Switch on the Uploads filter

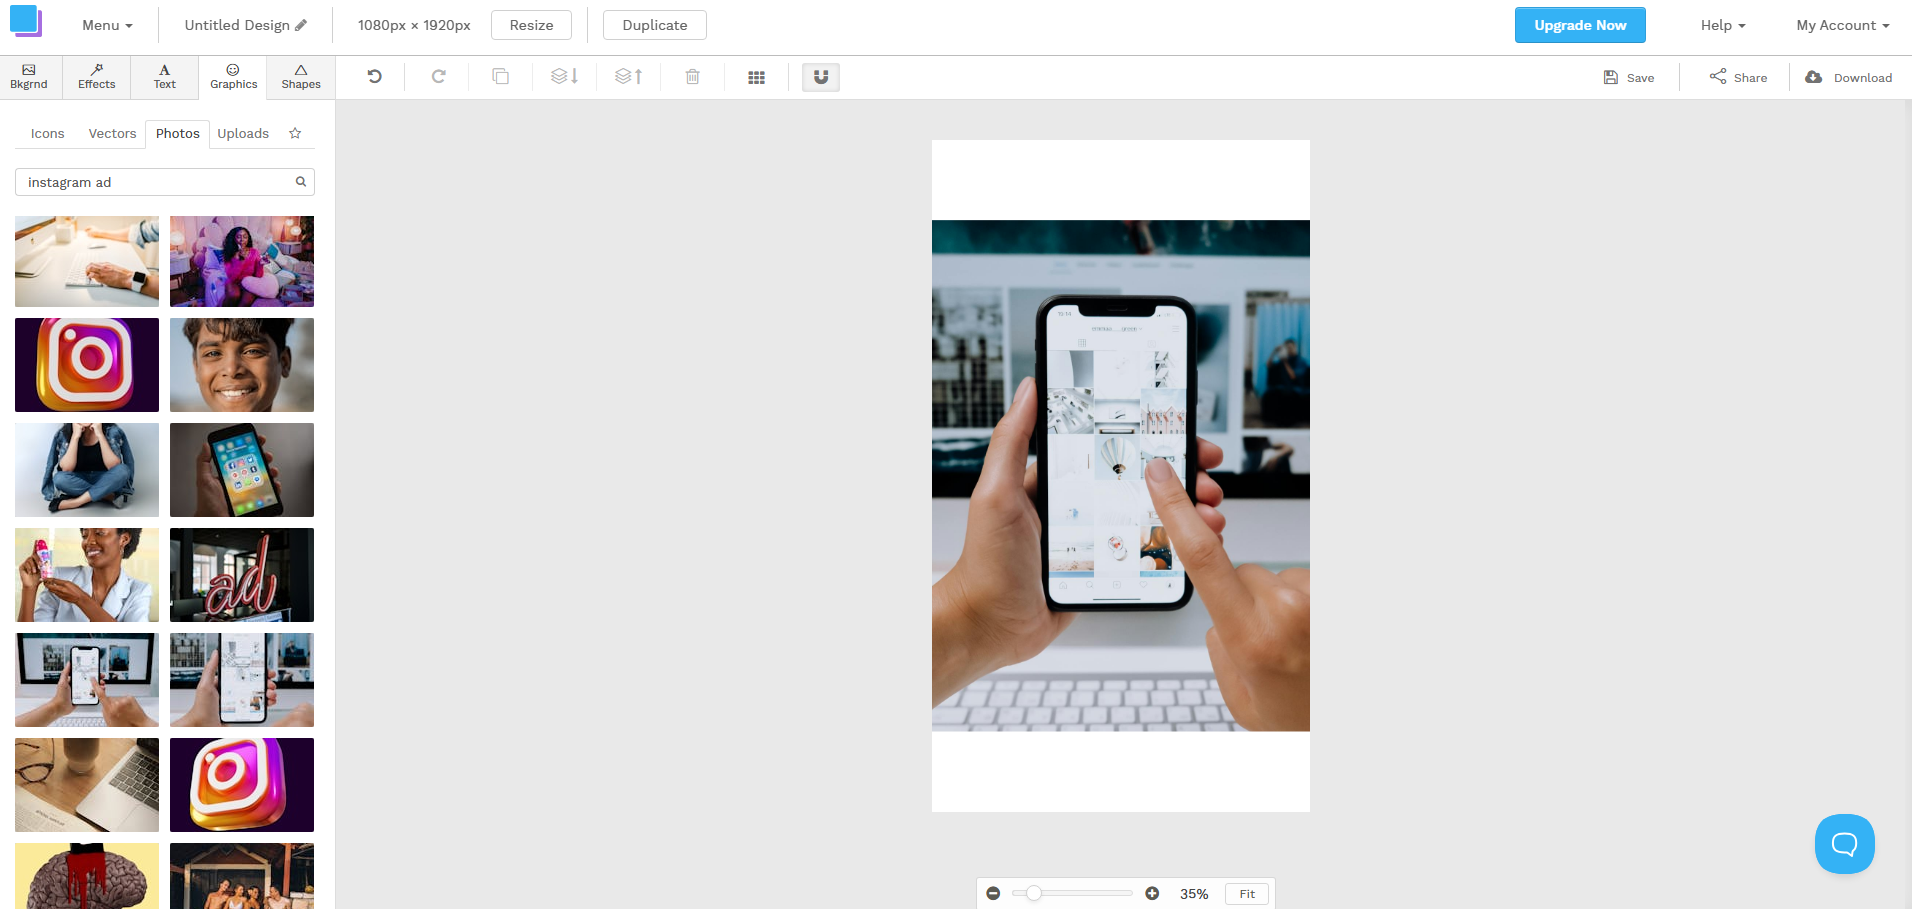coord(242,133)
